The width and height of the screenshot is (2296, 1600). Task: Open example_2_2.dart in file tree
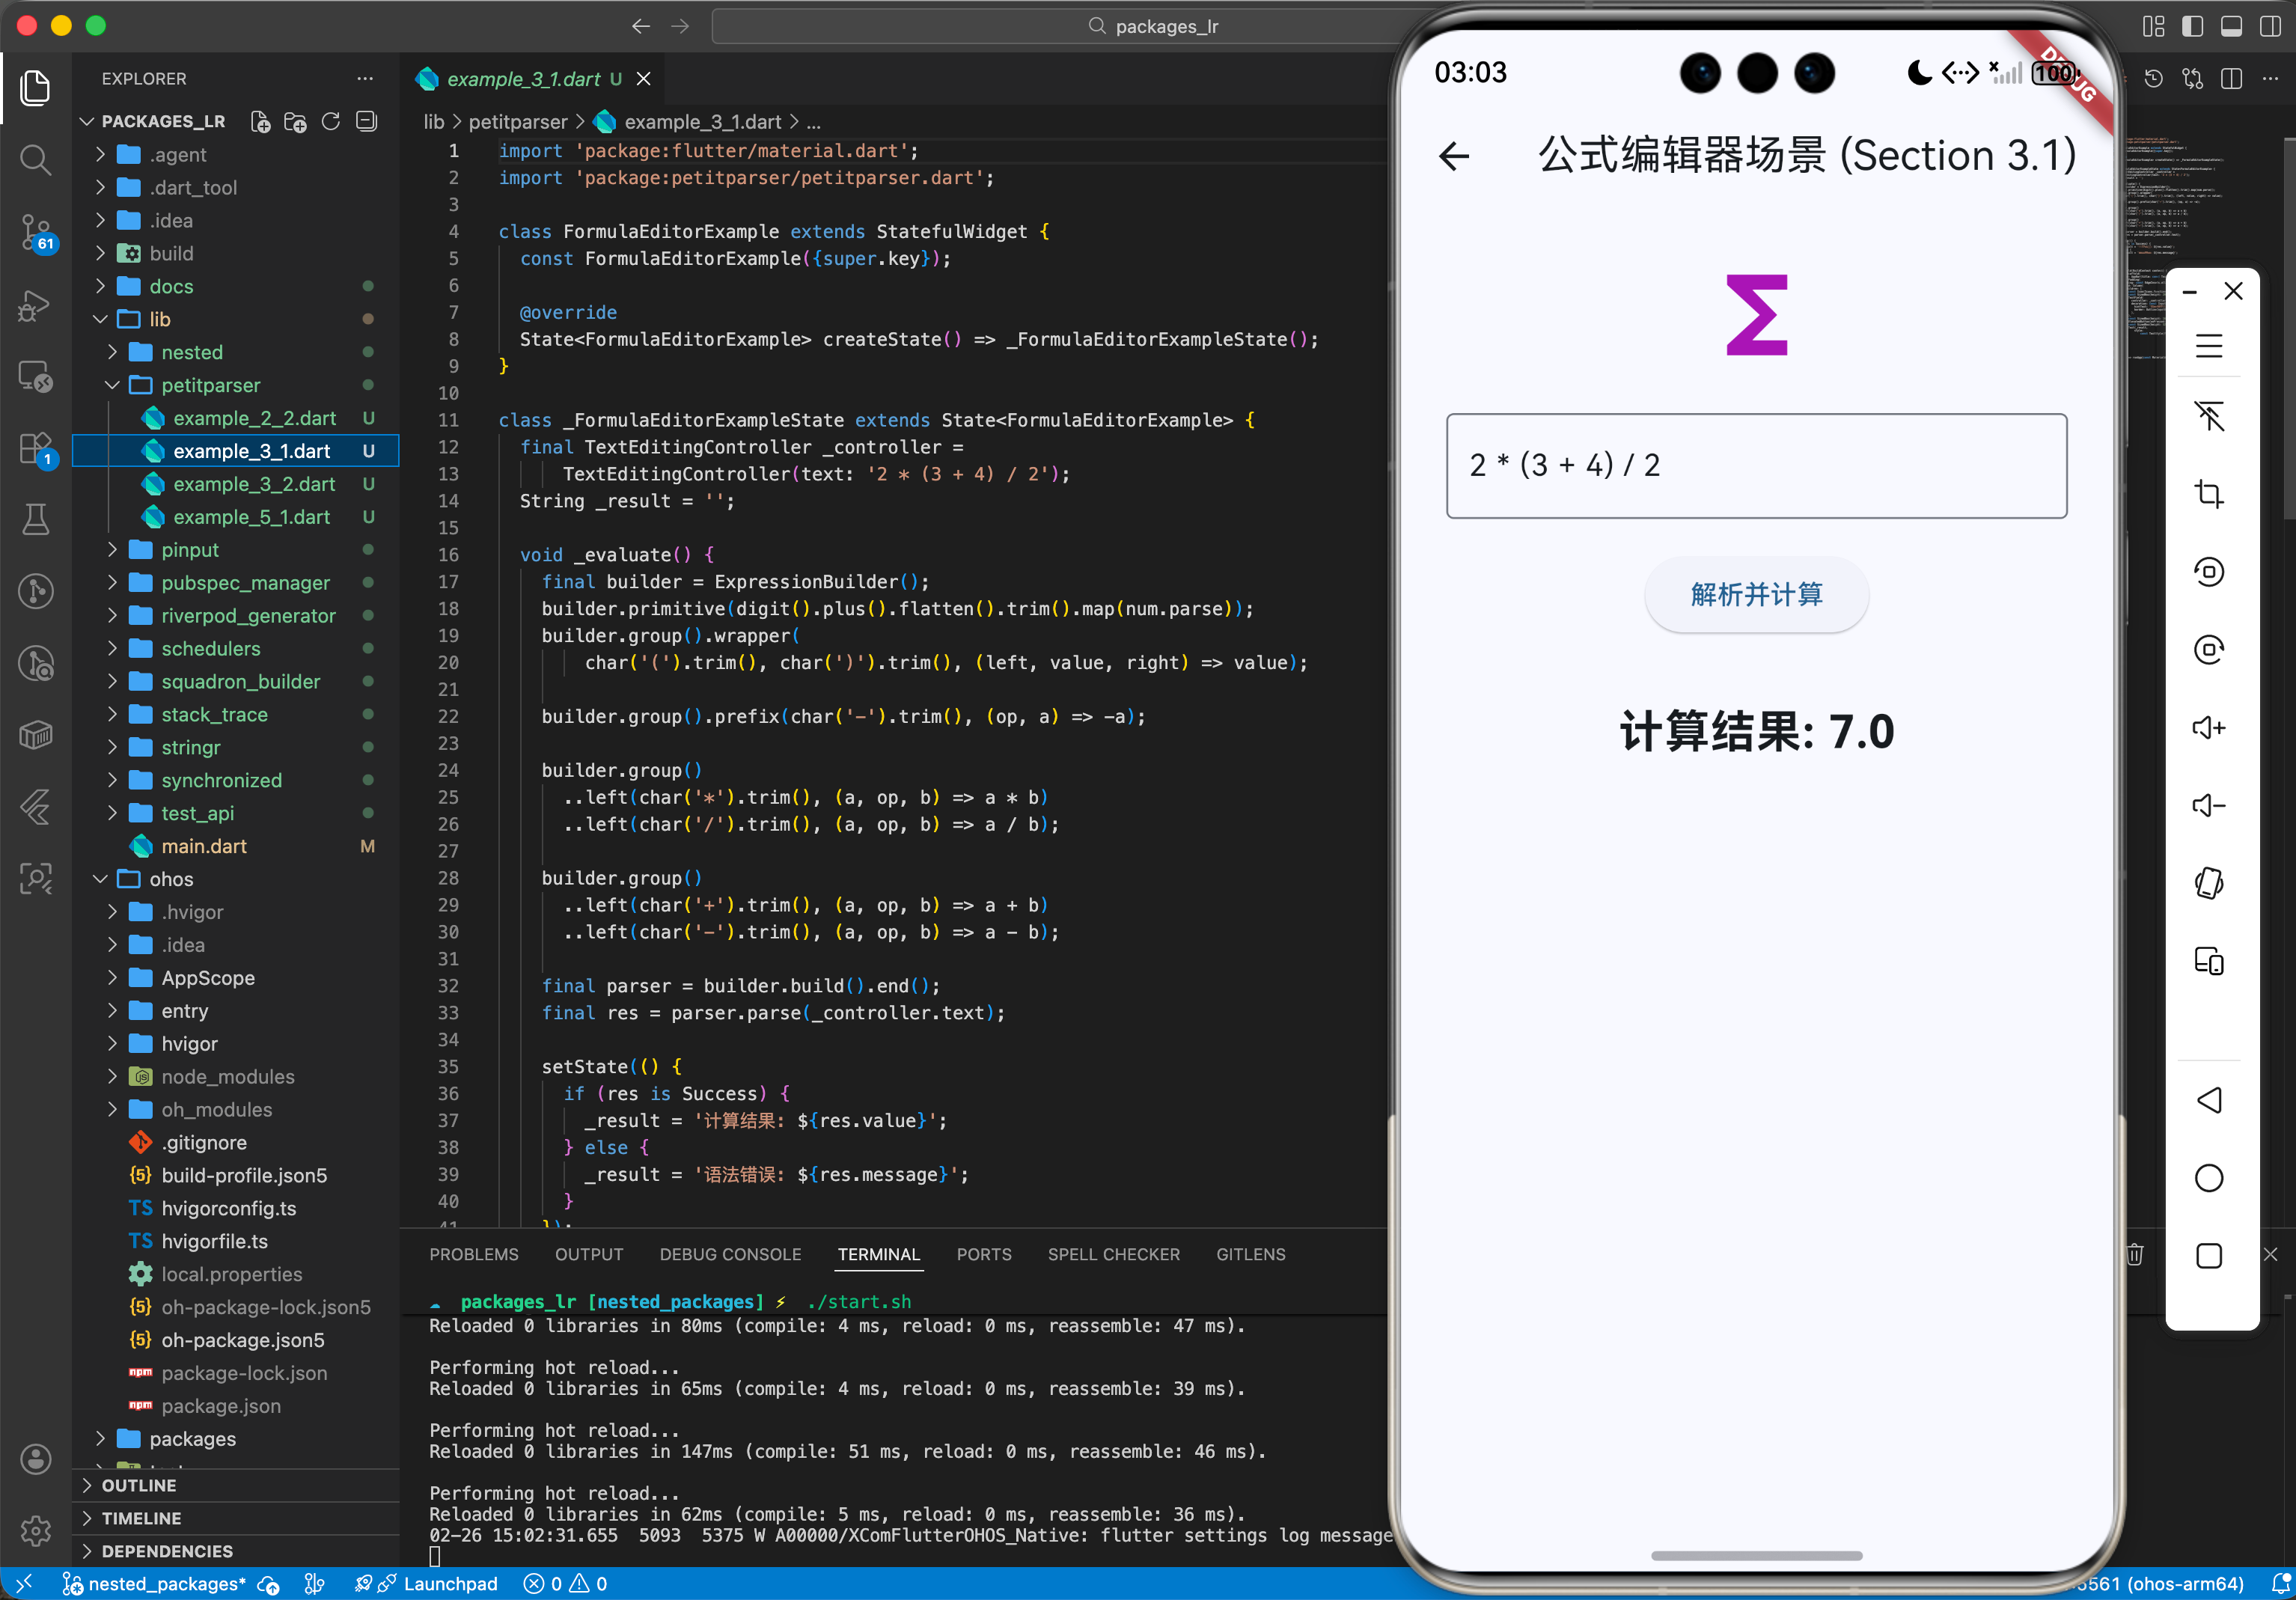coord(254,418)
